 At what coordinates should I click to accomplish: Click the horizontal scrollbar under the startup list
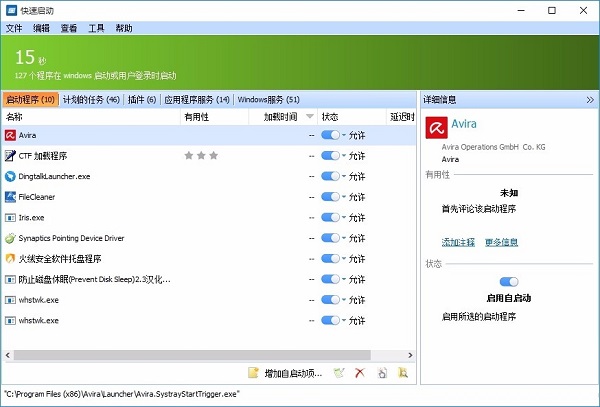[x=200, y=353]
